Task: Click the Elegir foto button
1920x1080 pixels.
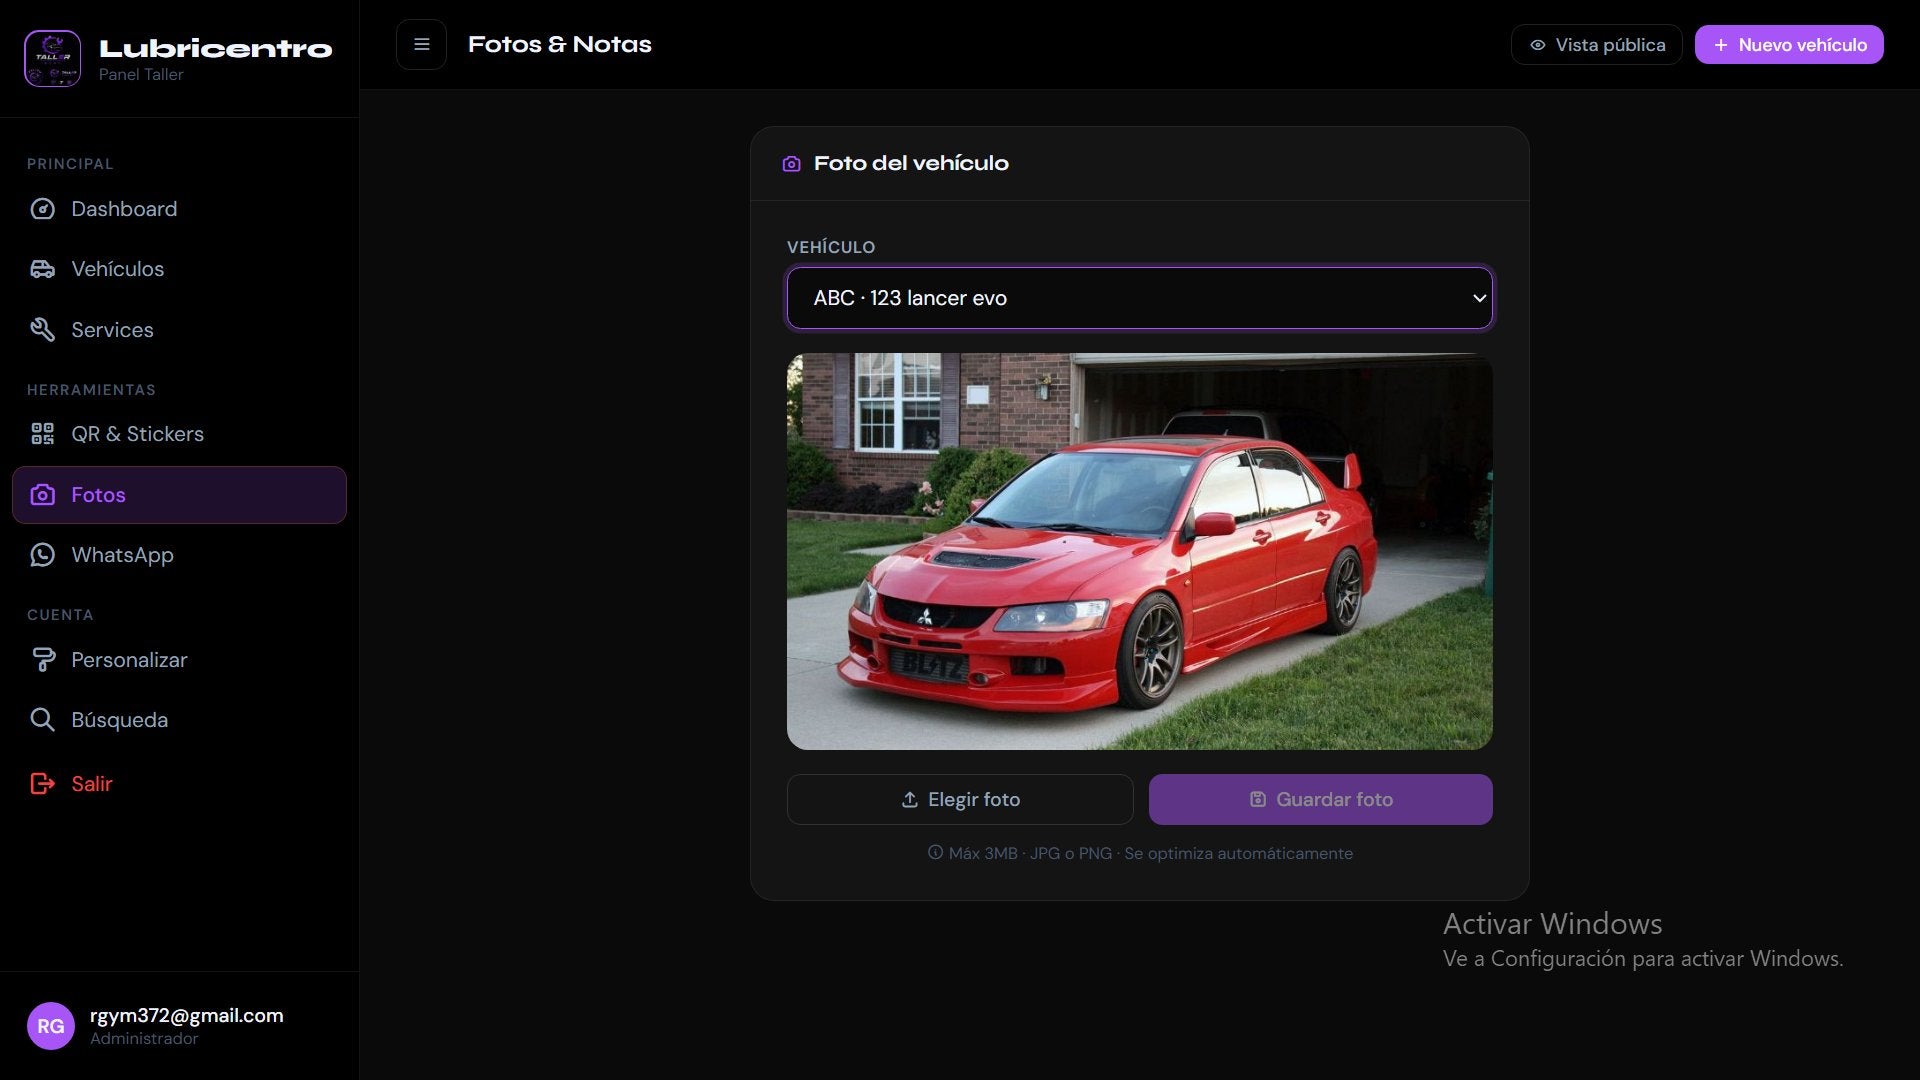Action: [x=960, y=800]
